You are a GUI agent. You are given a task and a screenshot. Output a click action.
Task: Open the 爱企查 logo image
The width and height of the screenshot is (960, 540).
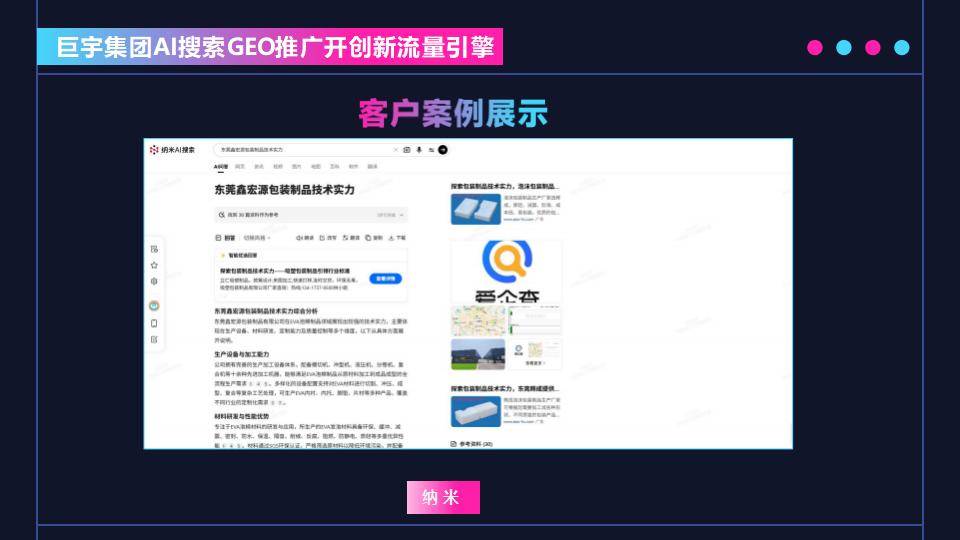(506, 271)
